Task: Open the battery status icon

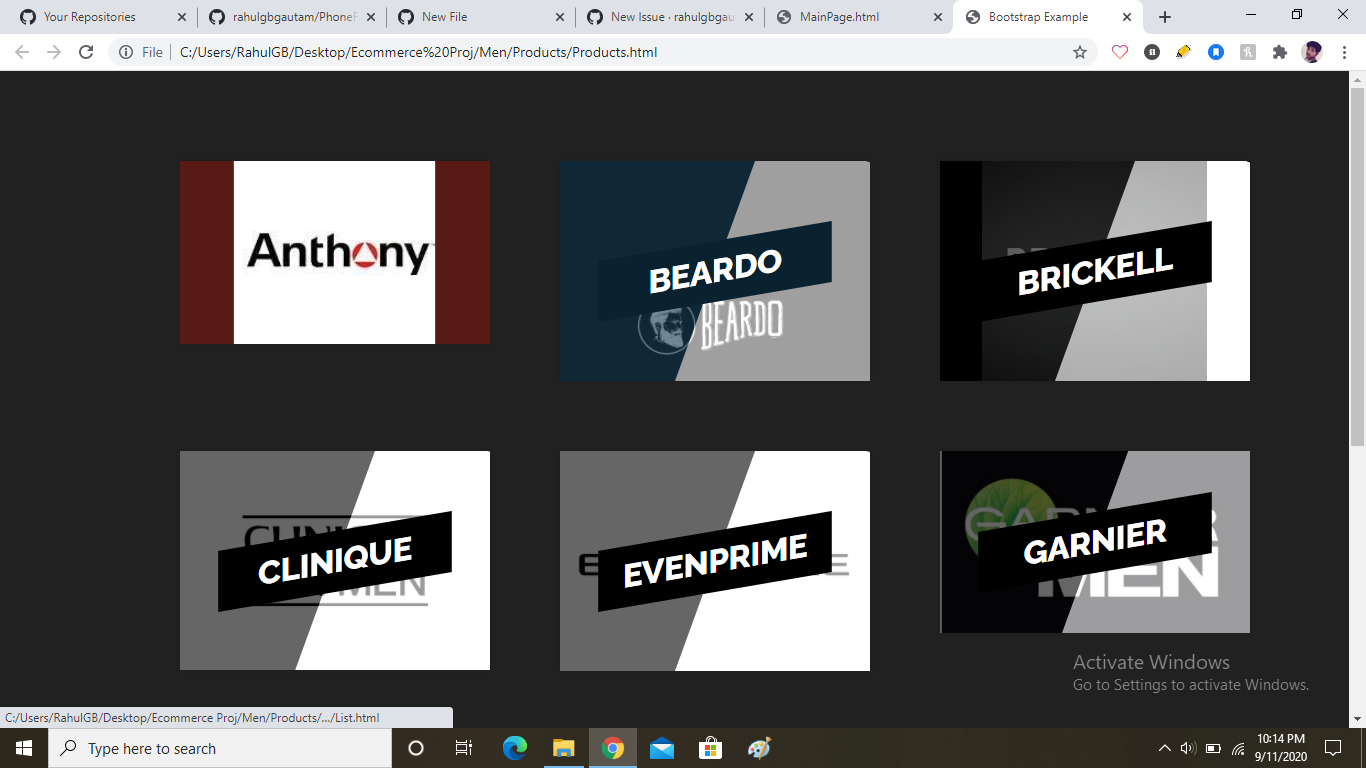Action: tap(1213, 748)
